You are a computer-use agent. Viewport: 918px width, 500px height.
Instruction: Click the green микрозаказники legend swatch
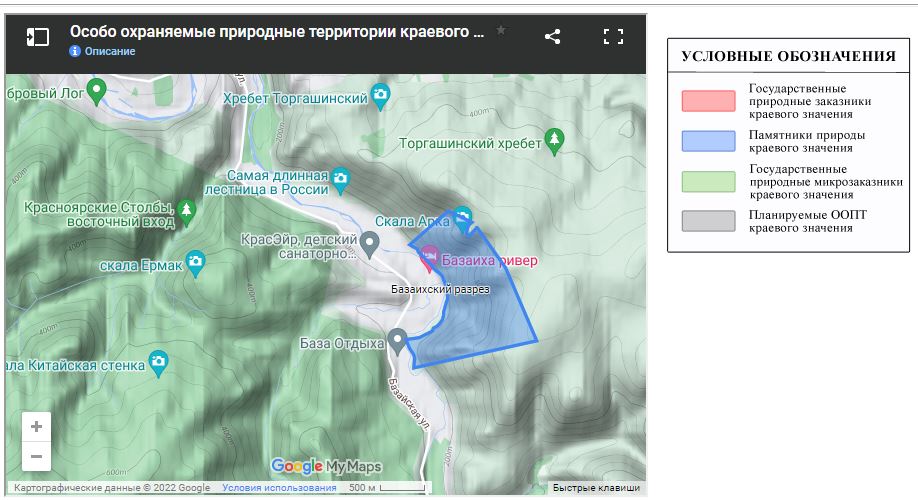708,181
